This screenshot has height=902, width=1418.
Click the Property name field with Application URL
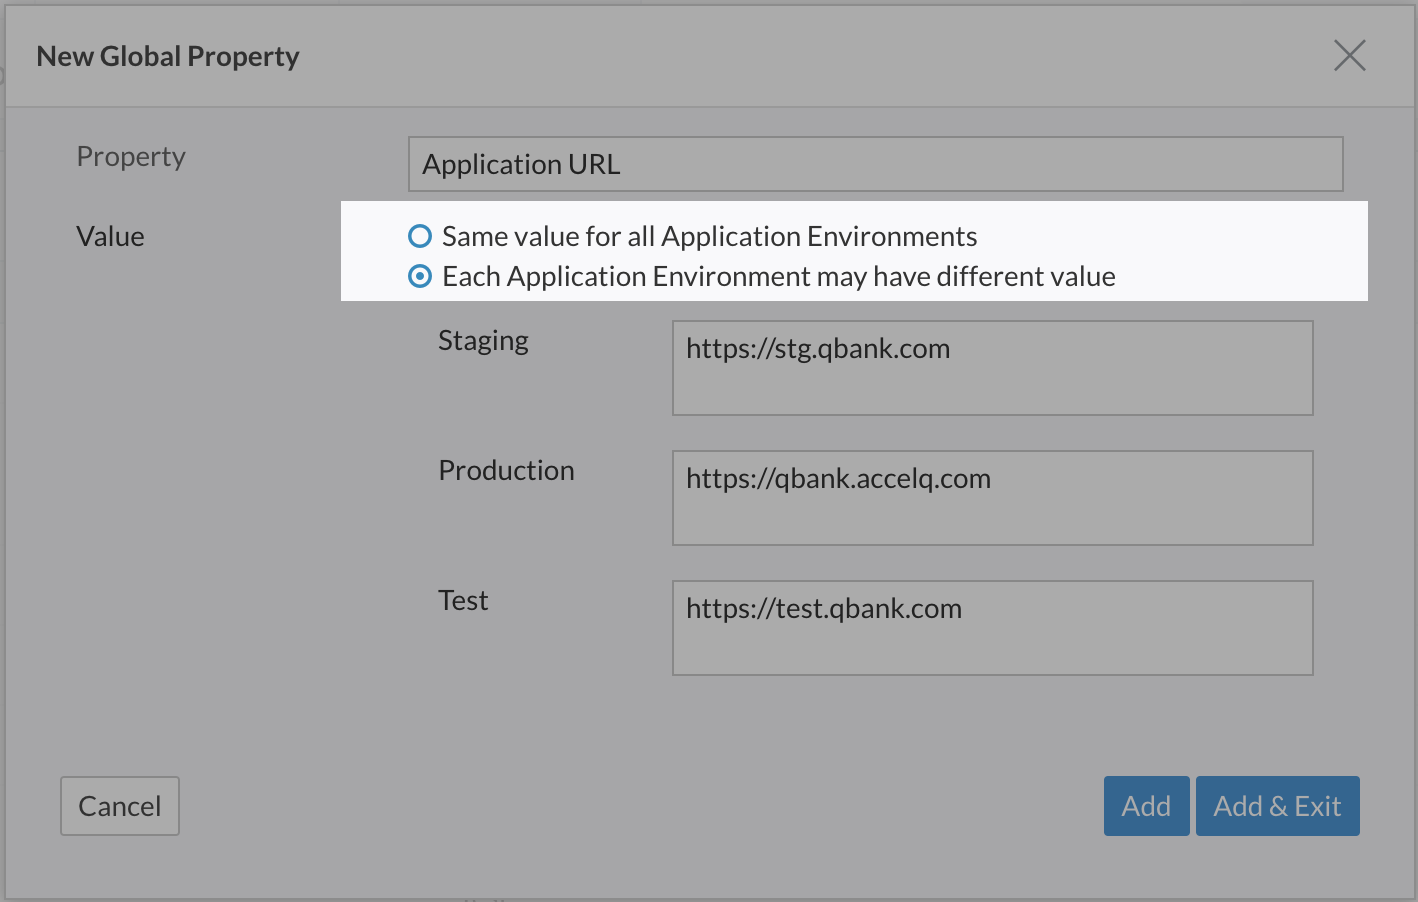pos(875,164)
